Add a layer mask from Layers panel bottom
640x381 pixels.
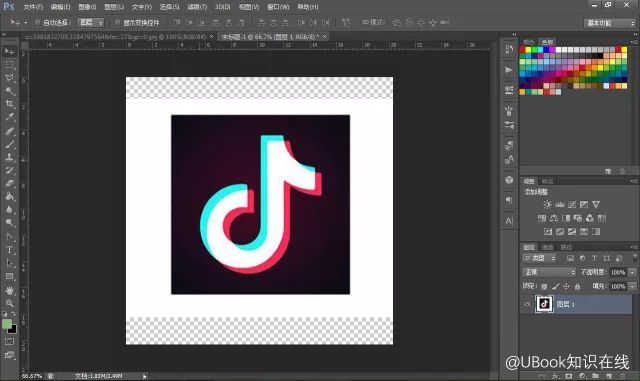coord(569,376)
